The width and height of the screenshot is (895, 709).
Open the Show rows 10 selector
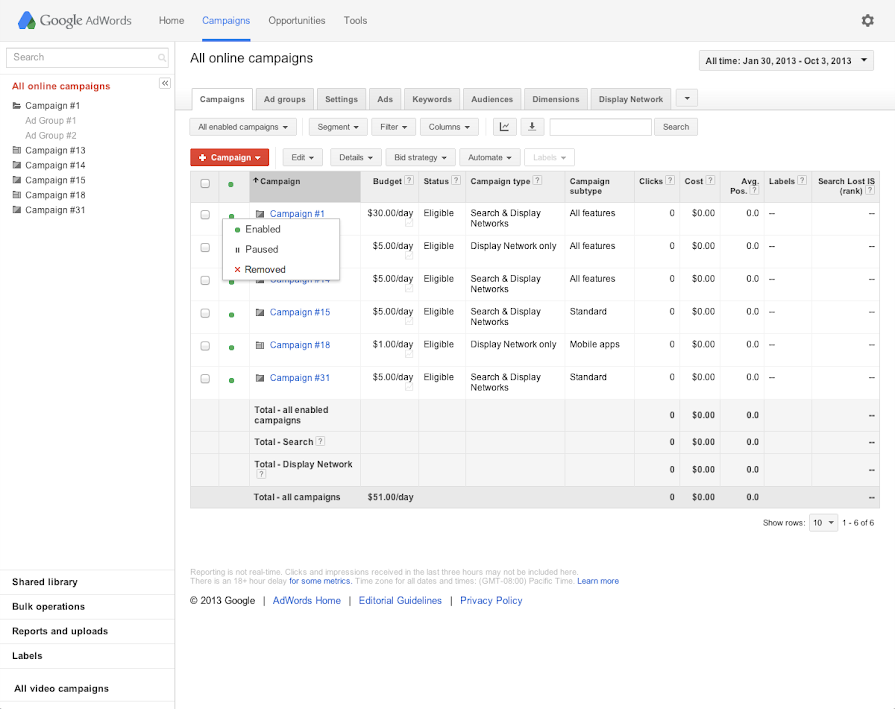(823, 523)
